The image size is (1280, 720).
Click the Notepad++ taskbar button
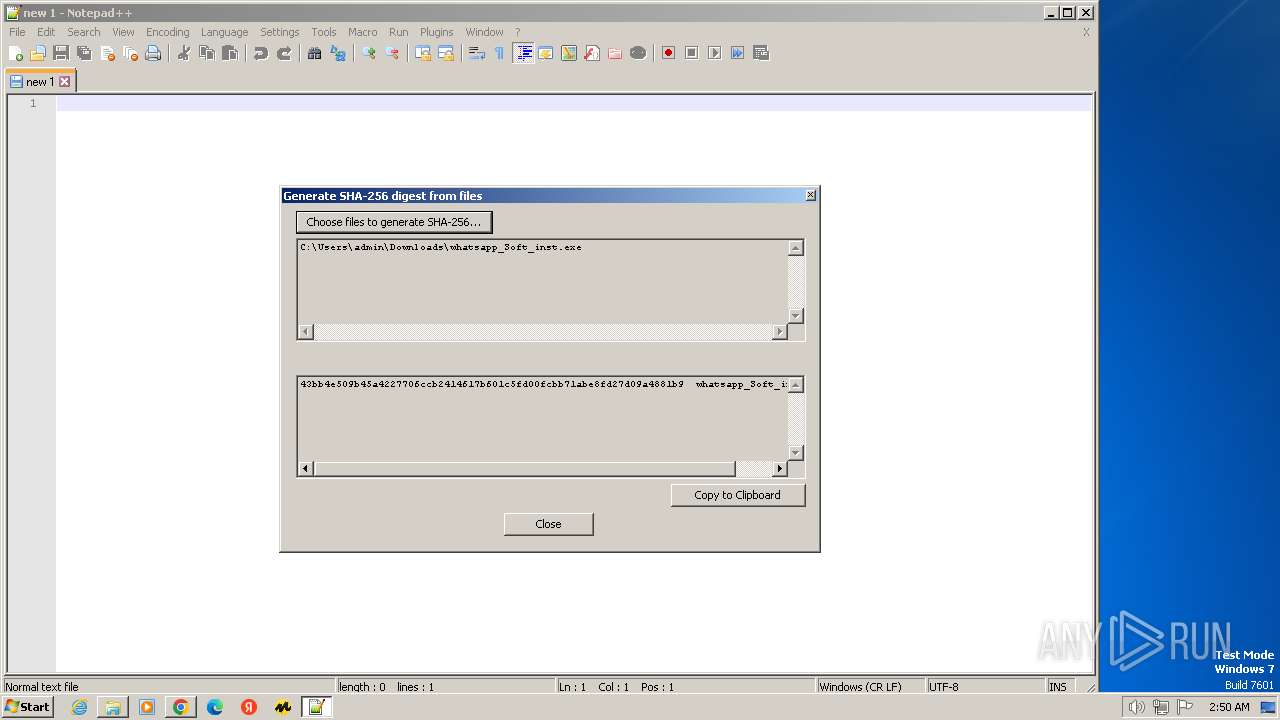tap(317, 707)
